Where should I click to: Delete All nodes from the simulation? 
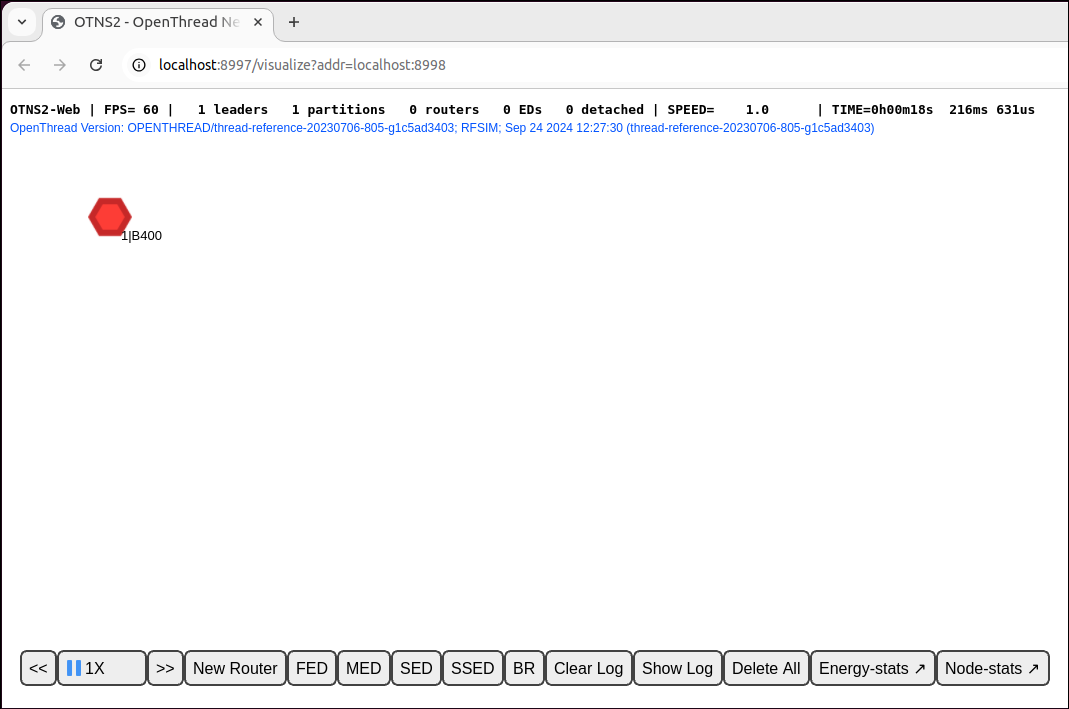(x=766, y=668)
